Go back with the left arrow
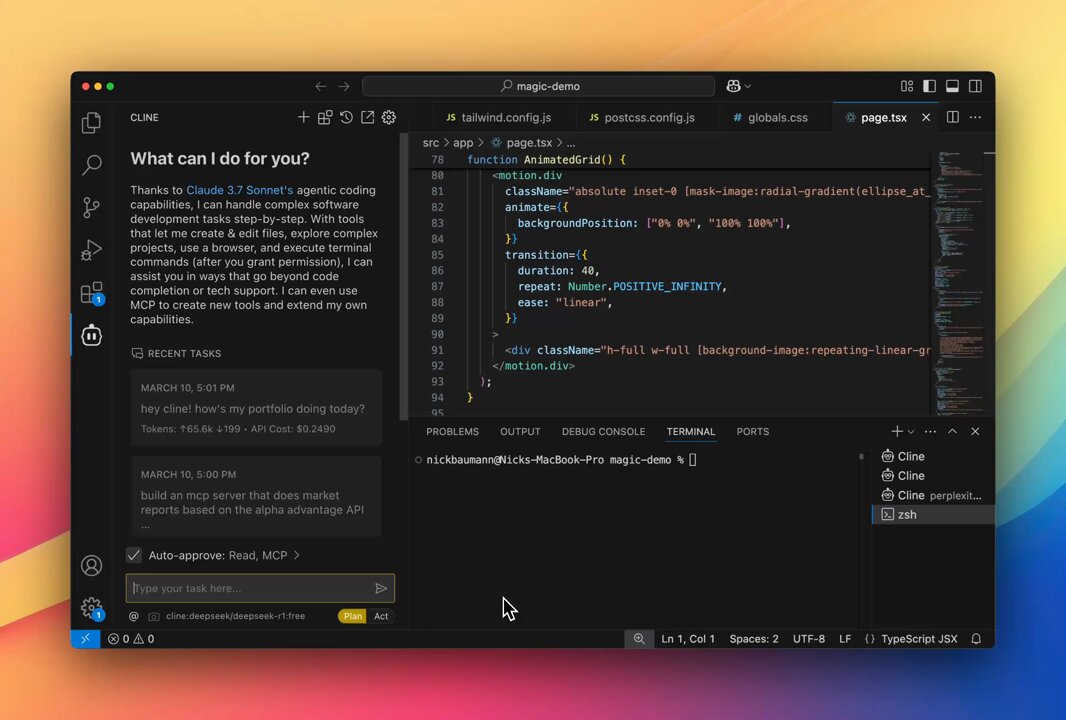Screen dimensions: 1066x720 (321, 86)
